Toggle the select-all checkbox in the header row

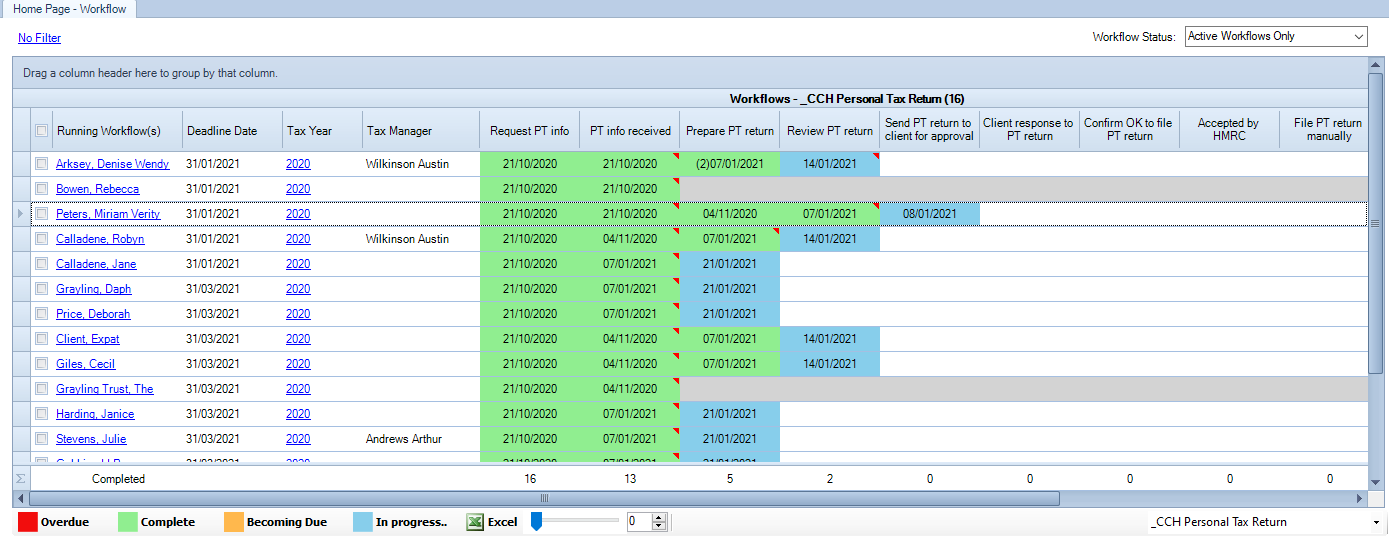[x=41, y=131]
